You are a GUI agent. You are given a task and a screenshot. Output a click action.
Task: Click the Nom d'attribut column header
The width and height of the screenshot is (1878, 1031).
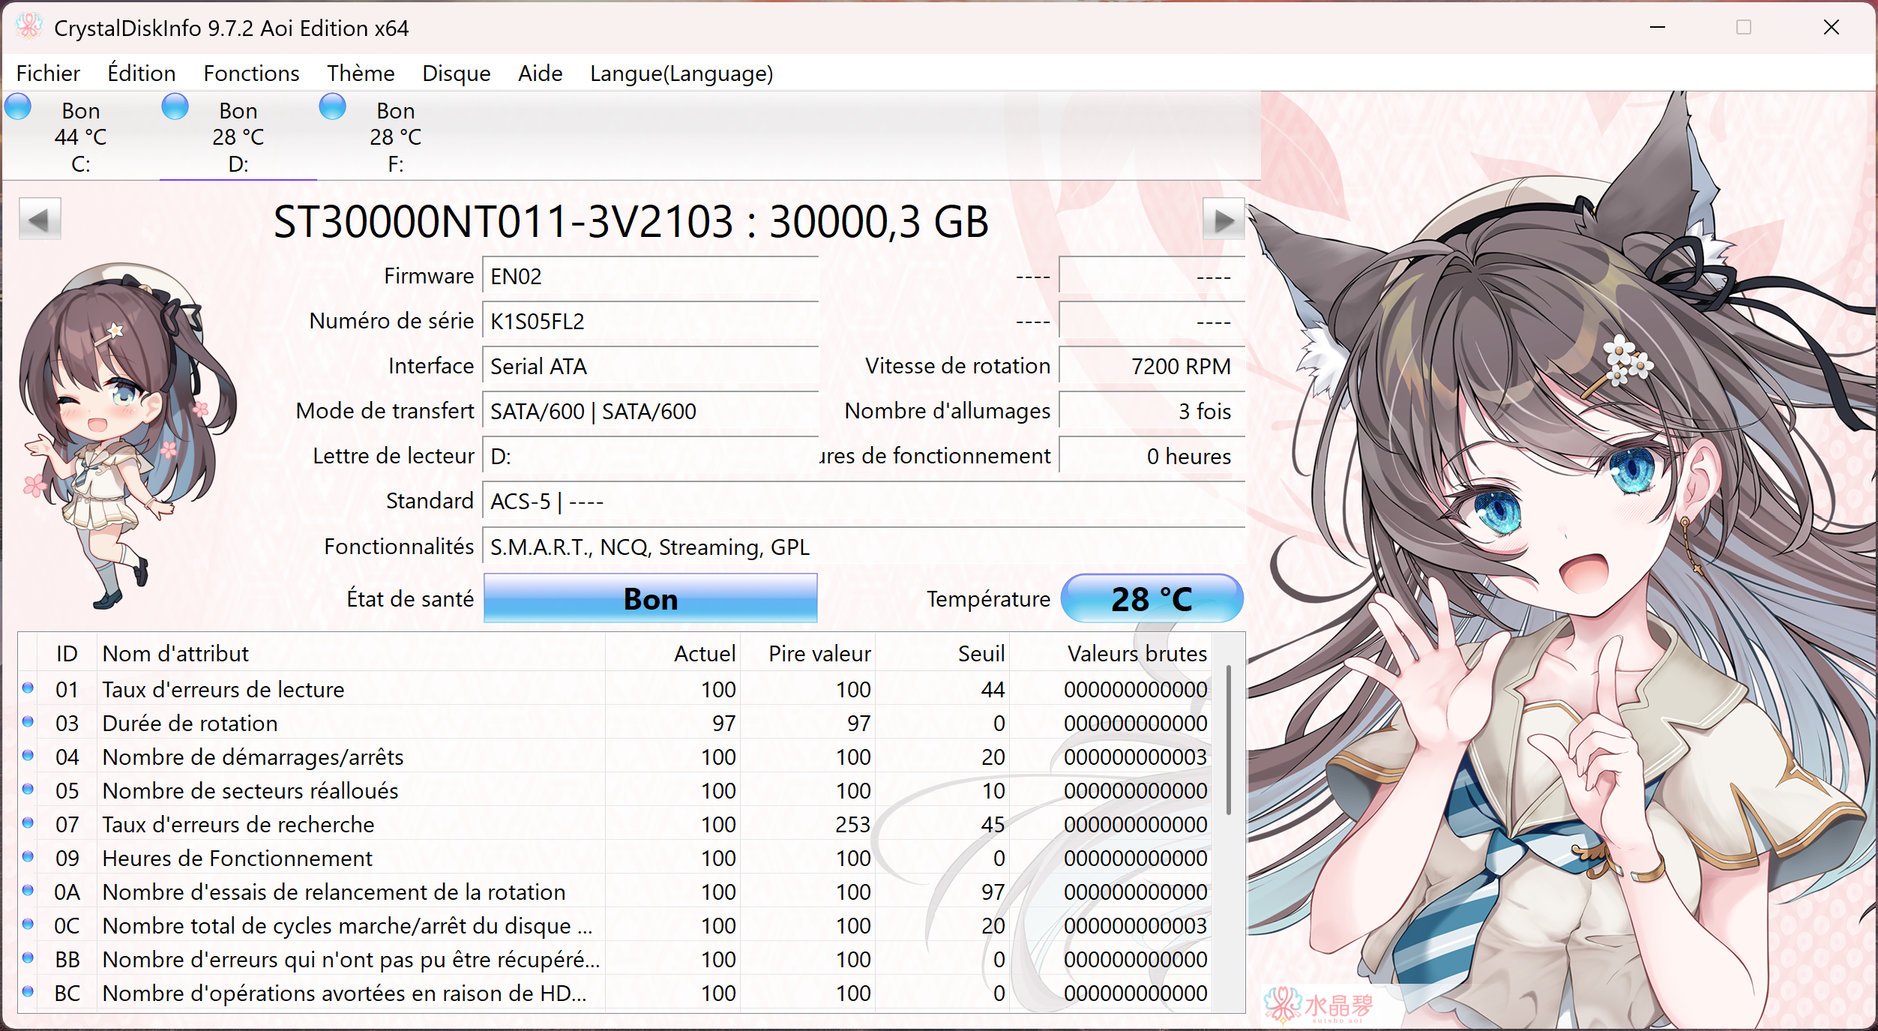click(350, 653)
